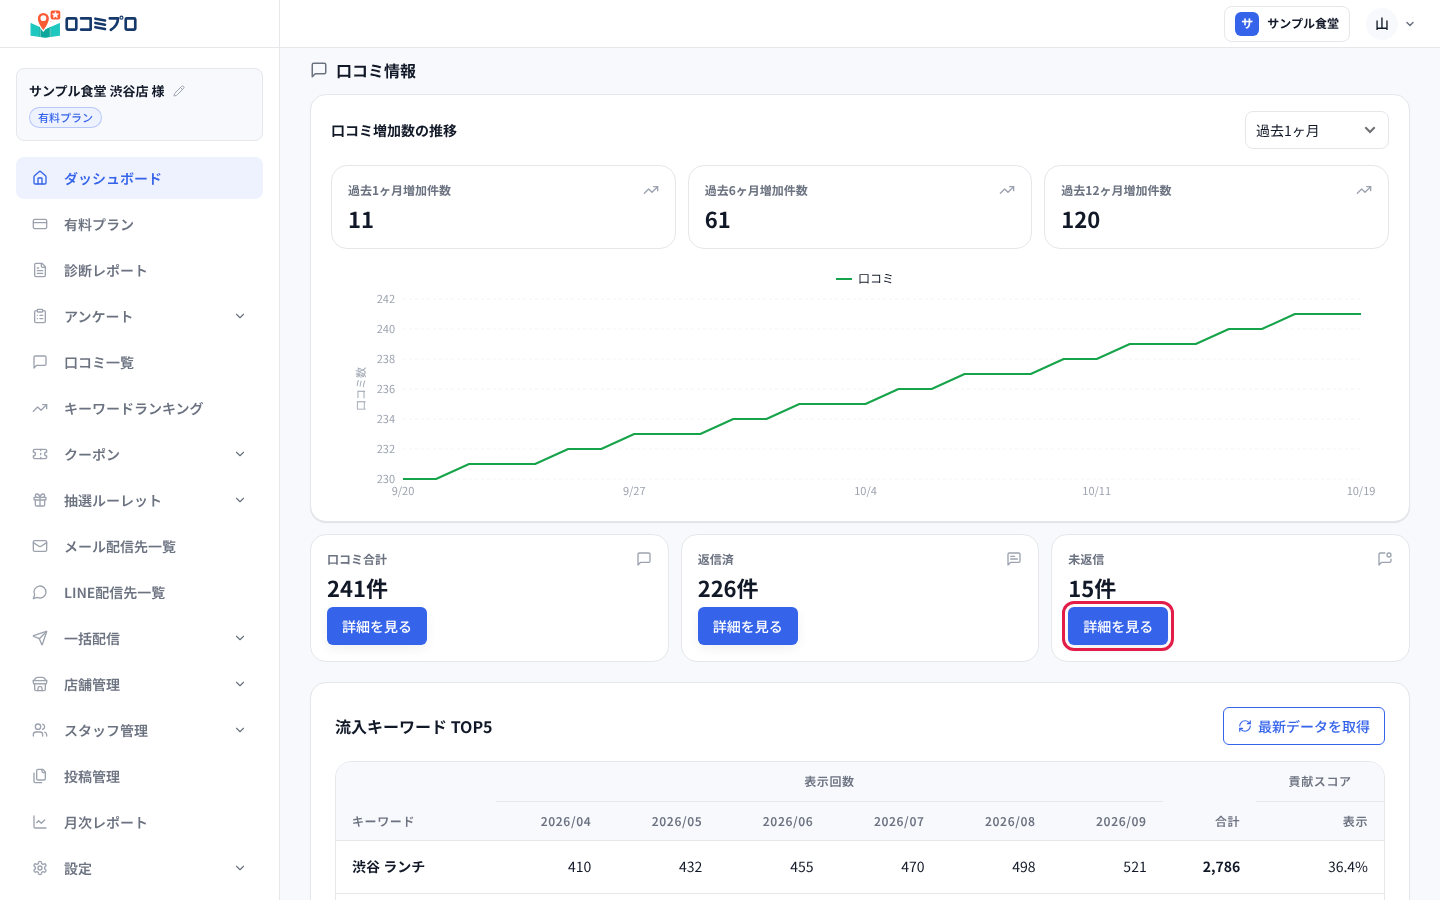1440x900 pixels.
Task: Click the 口コミプロ logo
Action: (x=84, y=23)
